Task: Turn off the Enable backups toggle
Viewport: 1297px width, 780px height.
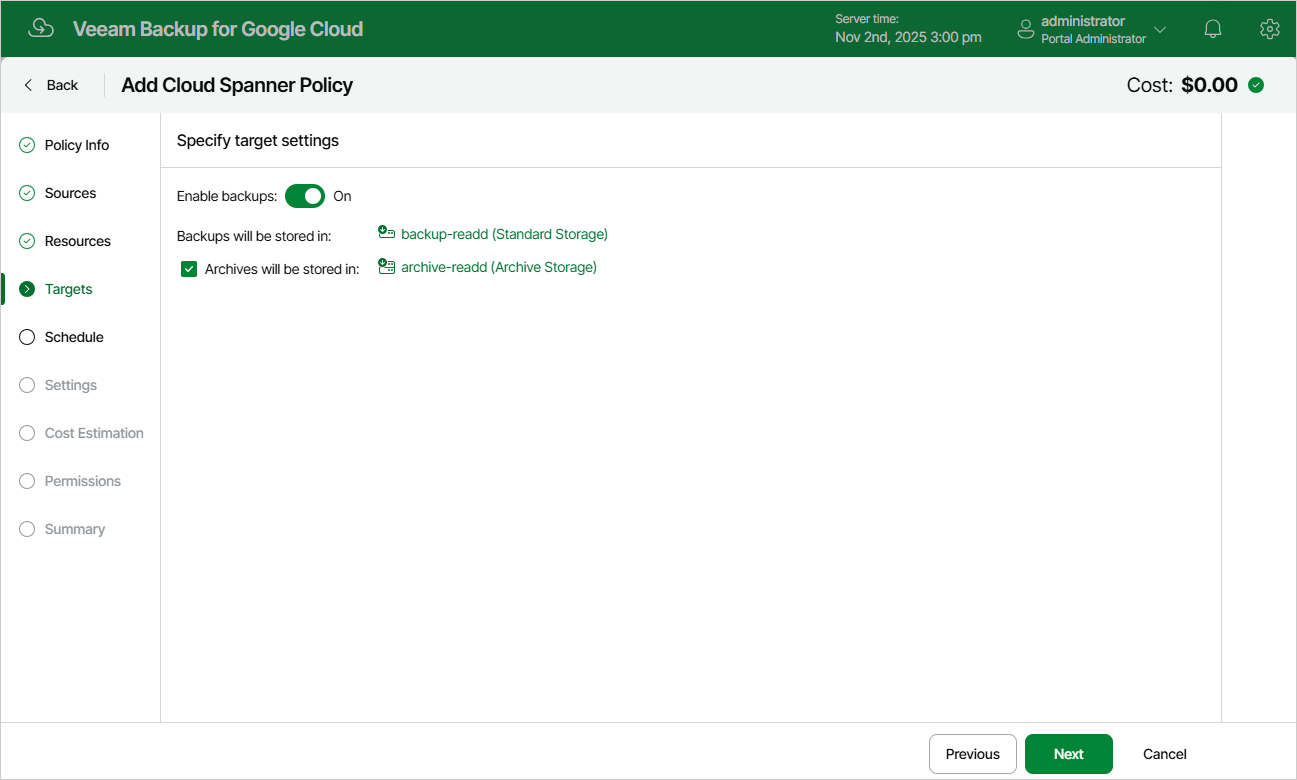Action: pos(305,196)
